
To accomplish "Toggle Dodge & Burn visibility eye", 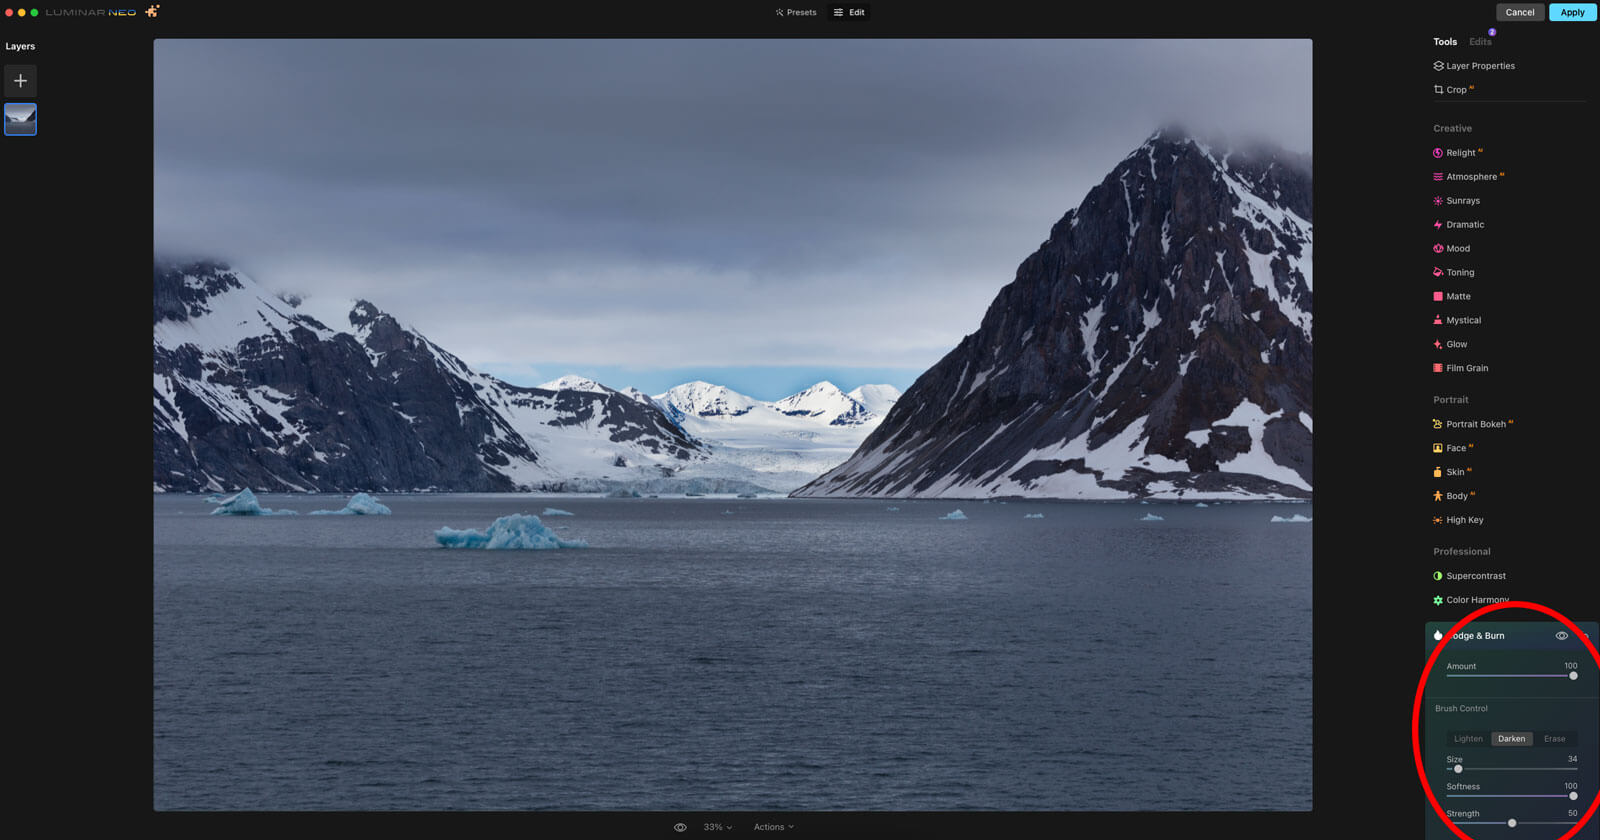I will pos(1561,636).
